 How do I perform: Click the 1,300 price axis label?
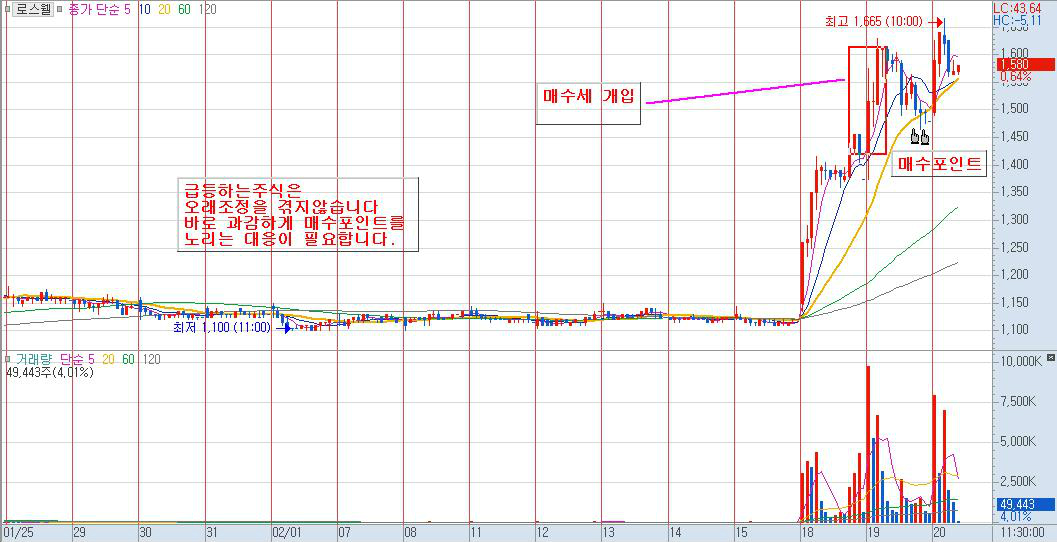point(1014,219)
